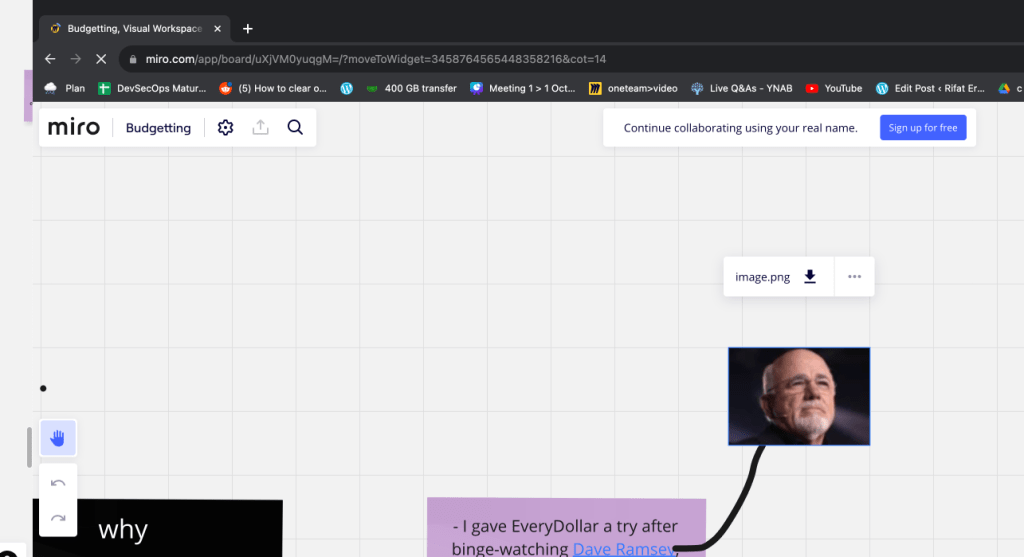Click the export board upload icon
1024x557 pixels.
(x=261, y=127)
